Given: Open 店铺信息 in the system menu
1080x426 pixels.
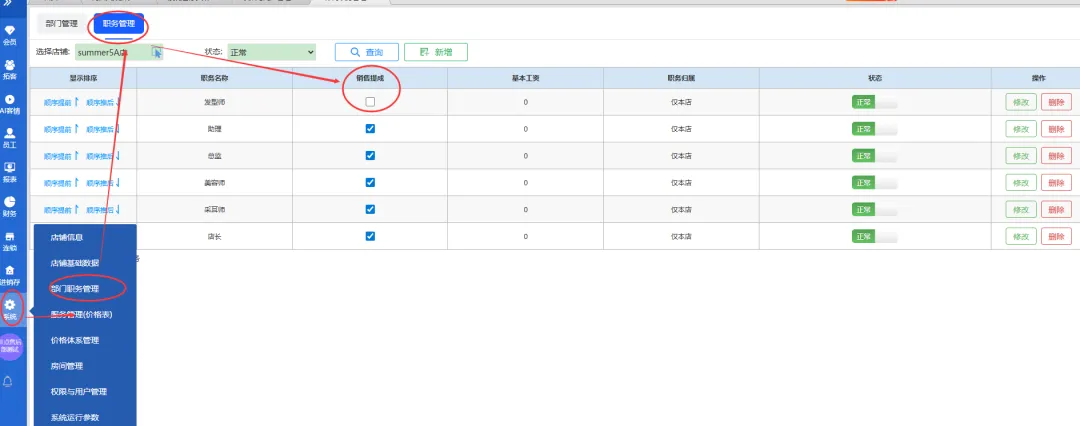Looking at the screenshot, I should click(67, 237).
